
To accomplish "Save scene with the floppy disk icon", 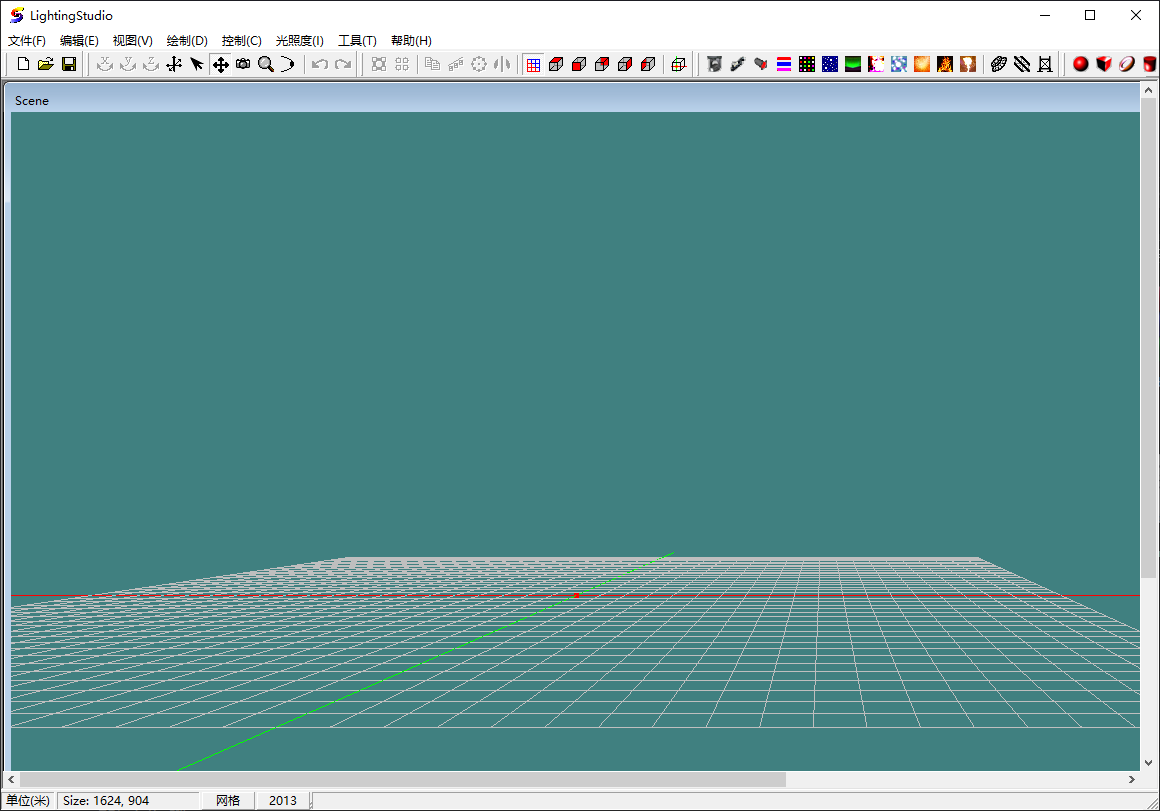I will coord(69,64).
